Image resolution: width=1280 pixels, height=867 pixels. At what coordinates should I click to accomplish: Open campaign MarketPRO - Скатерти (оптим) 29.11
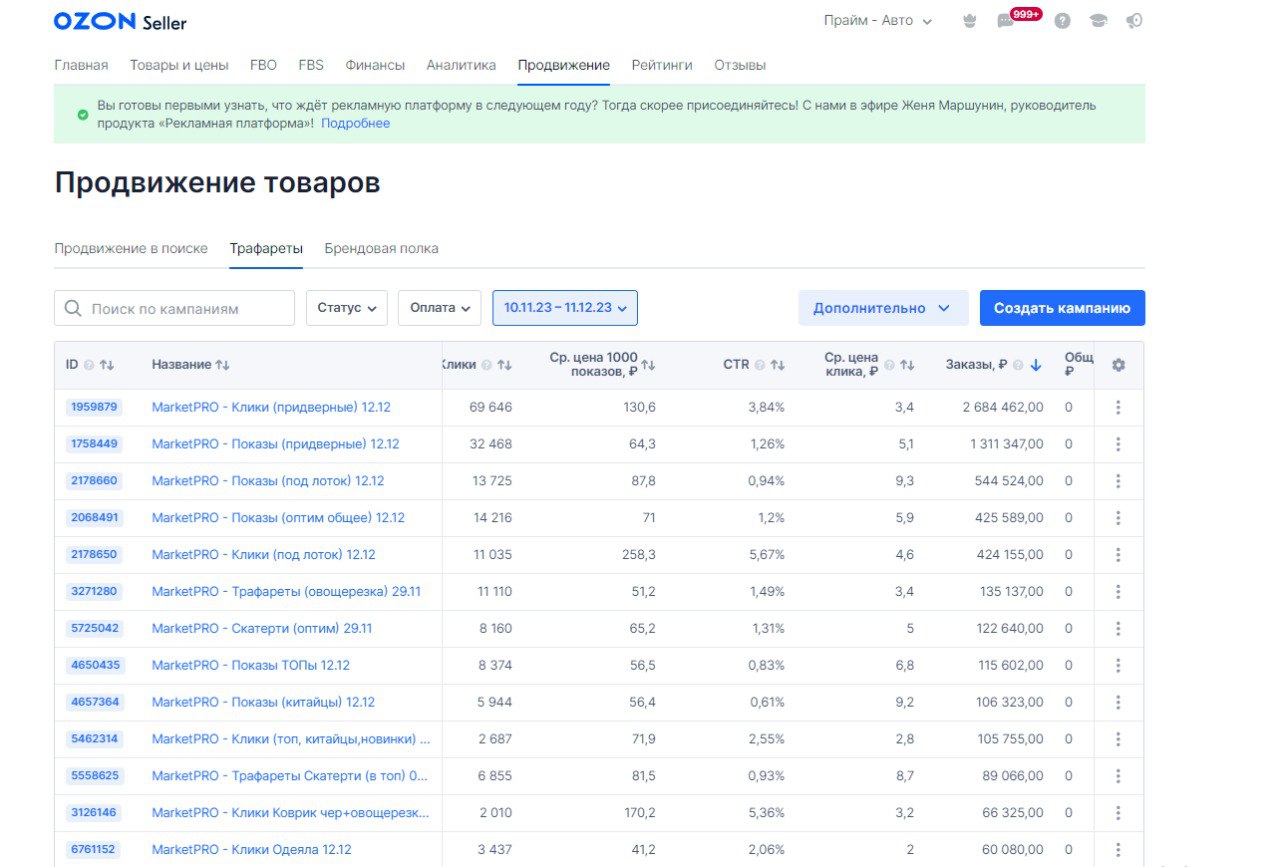click(262, 629)
